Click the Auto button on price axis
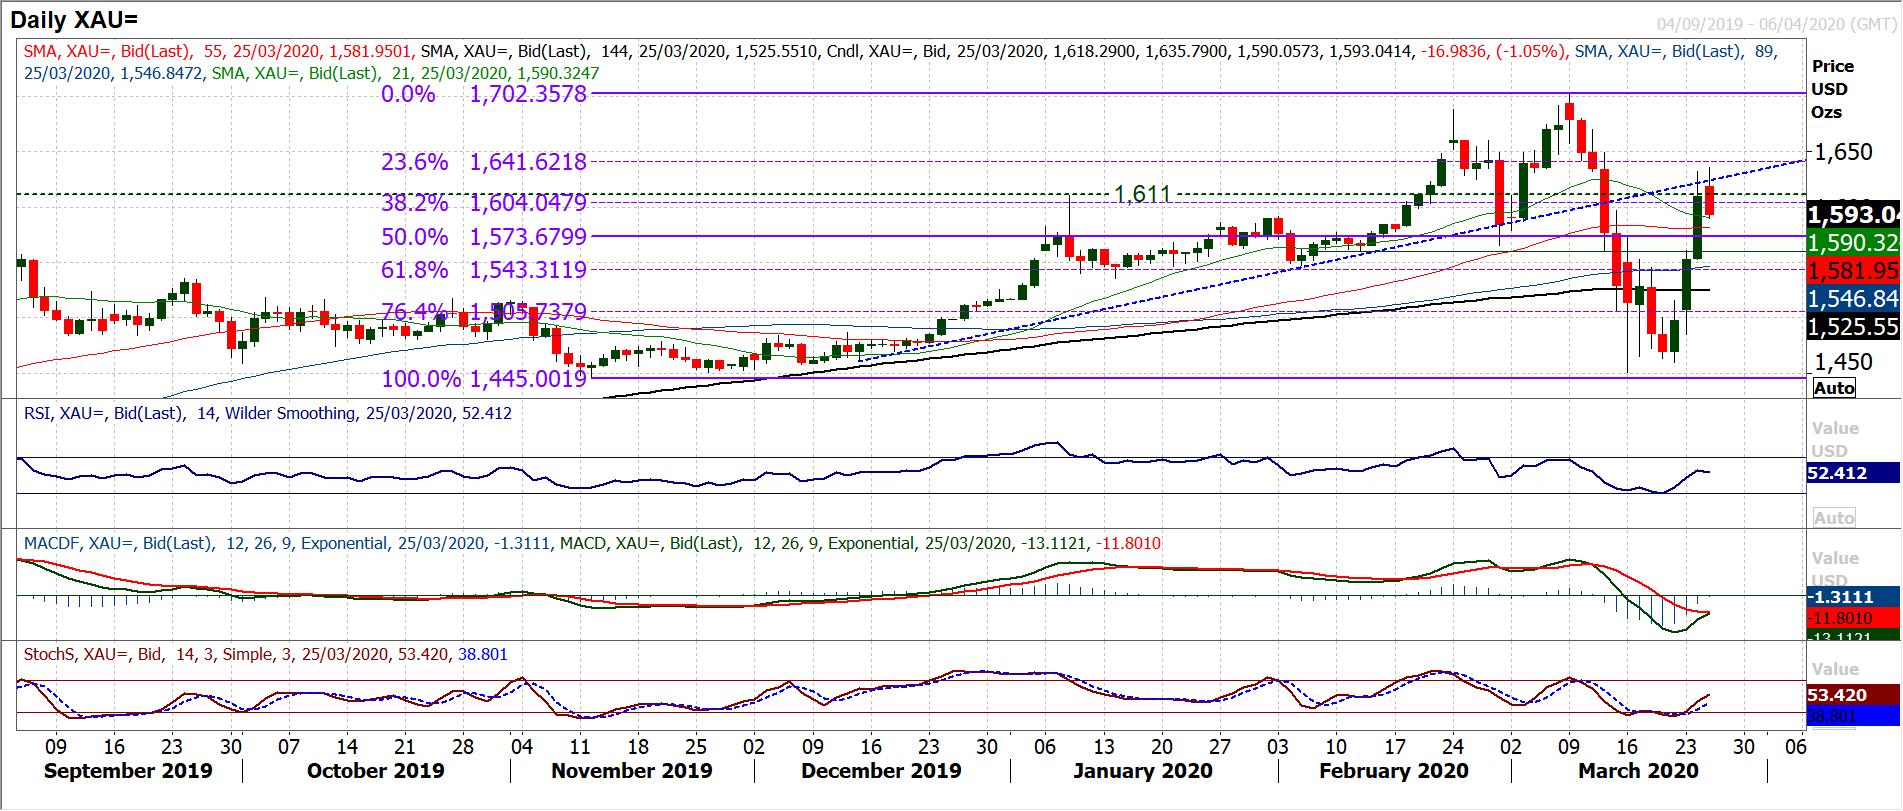 tap(1834, 388)
